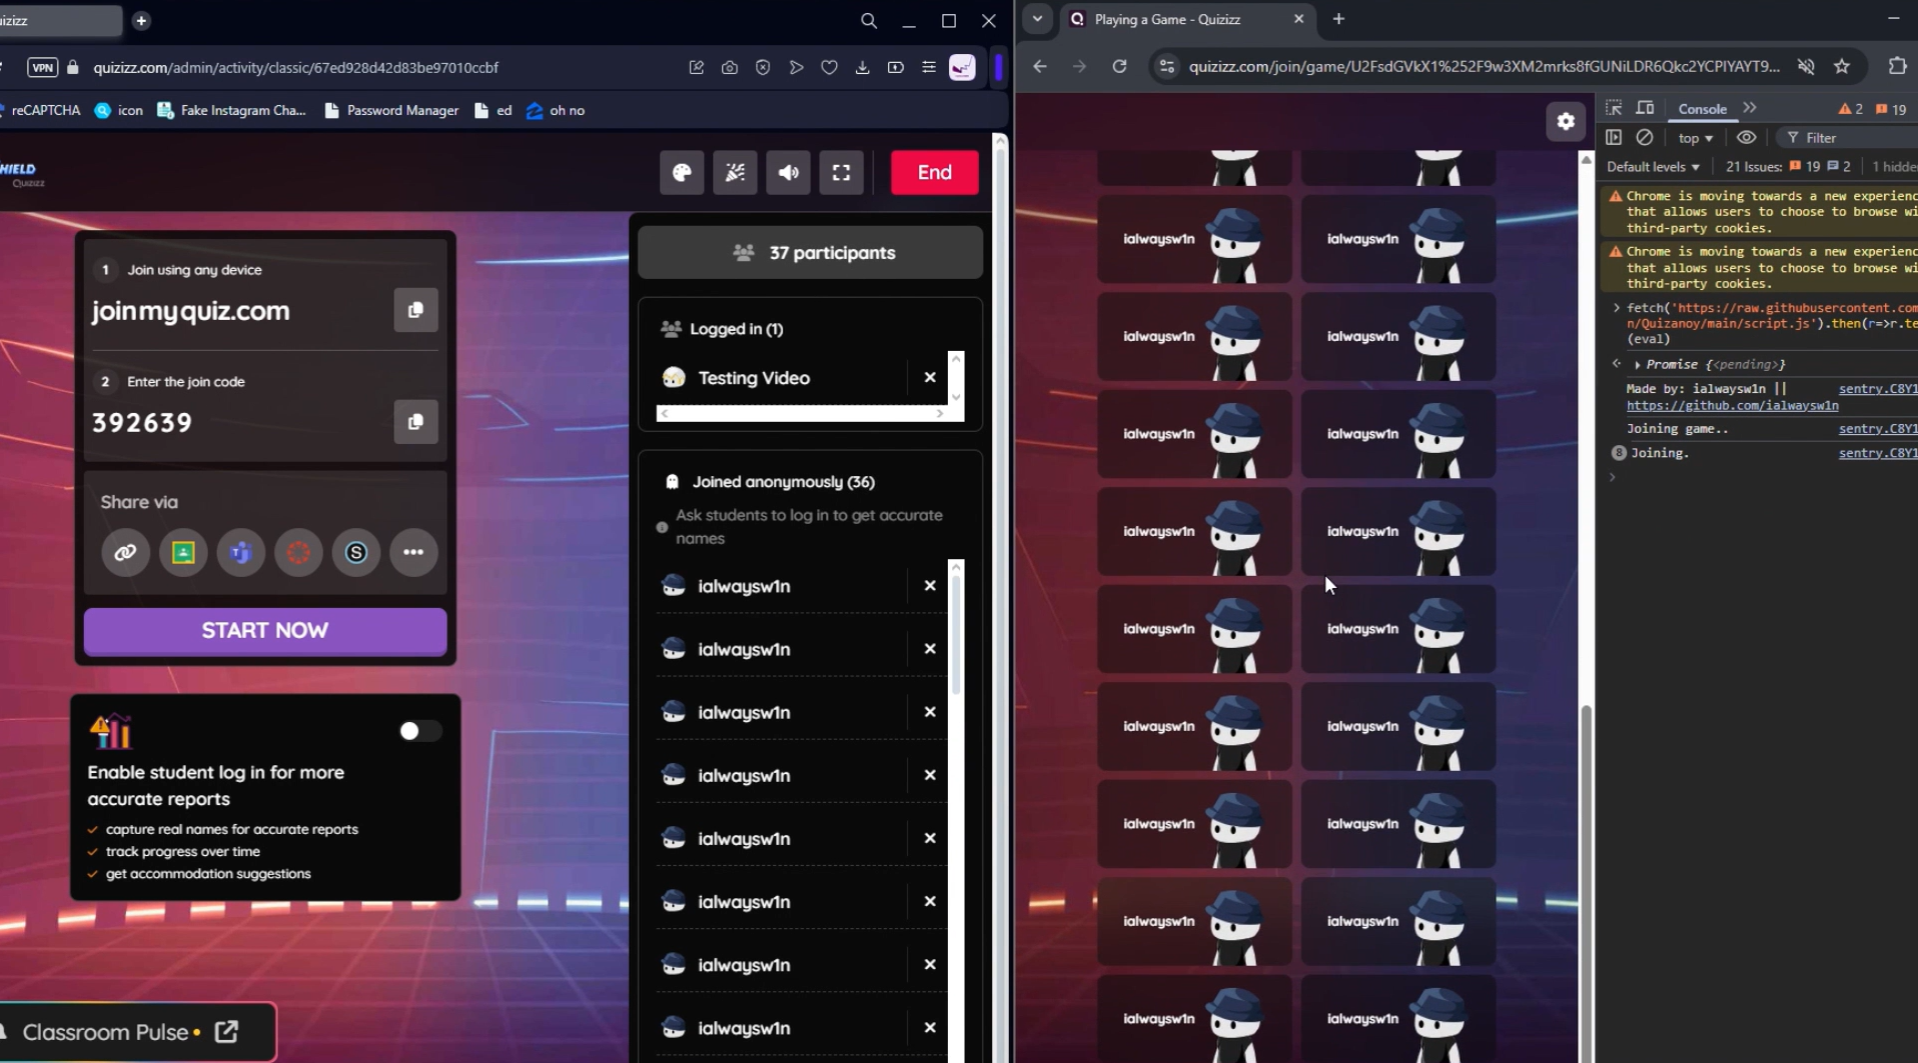1918x1063 pixels.
Task: Click the START NOW button
Action: [x=264, y=630]
